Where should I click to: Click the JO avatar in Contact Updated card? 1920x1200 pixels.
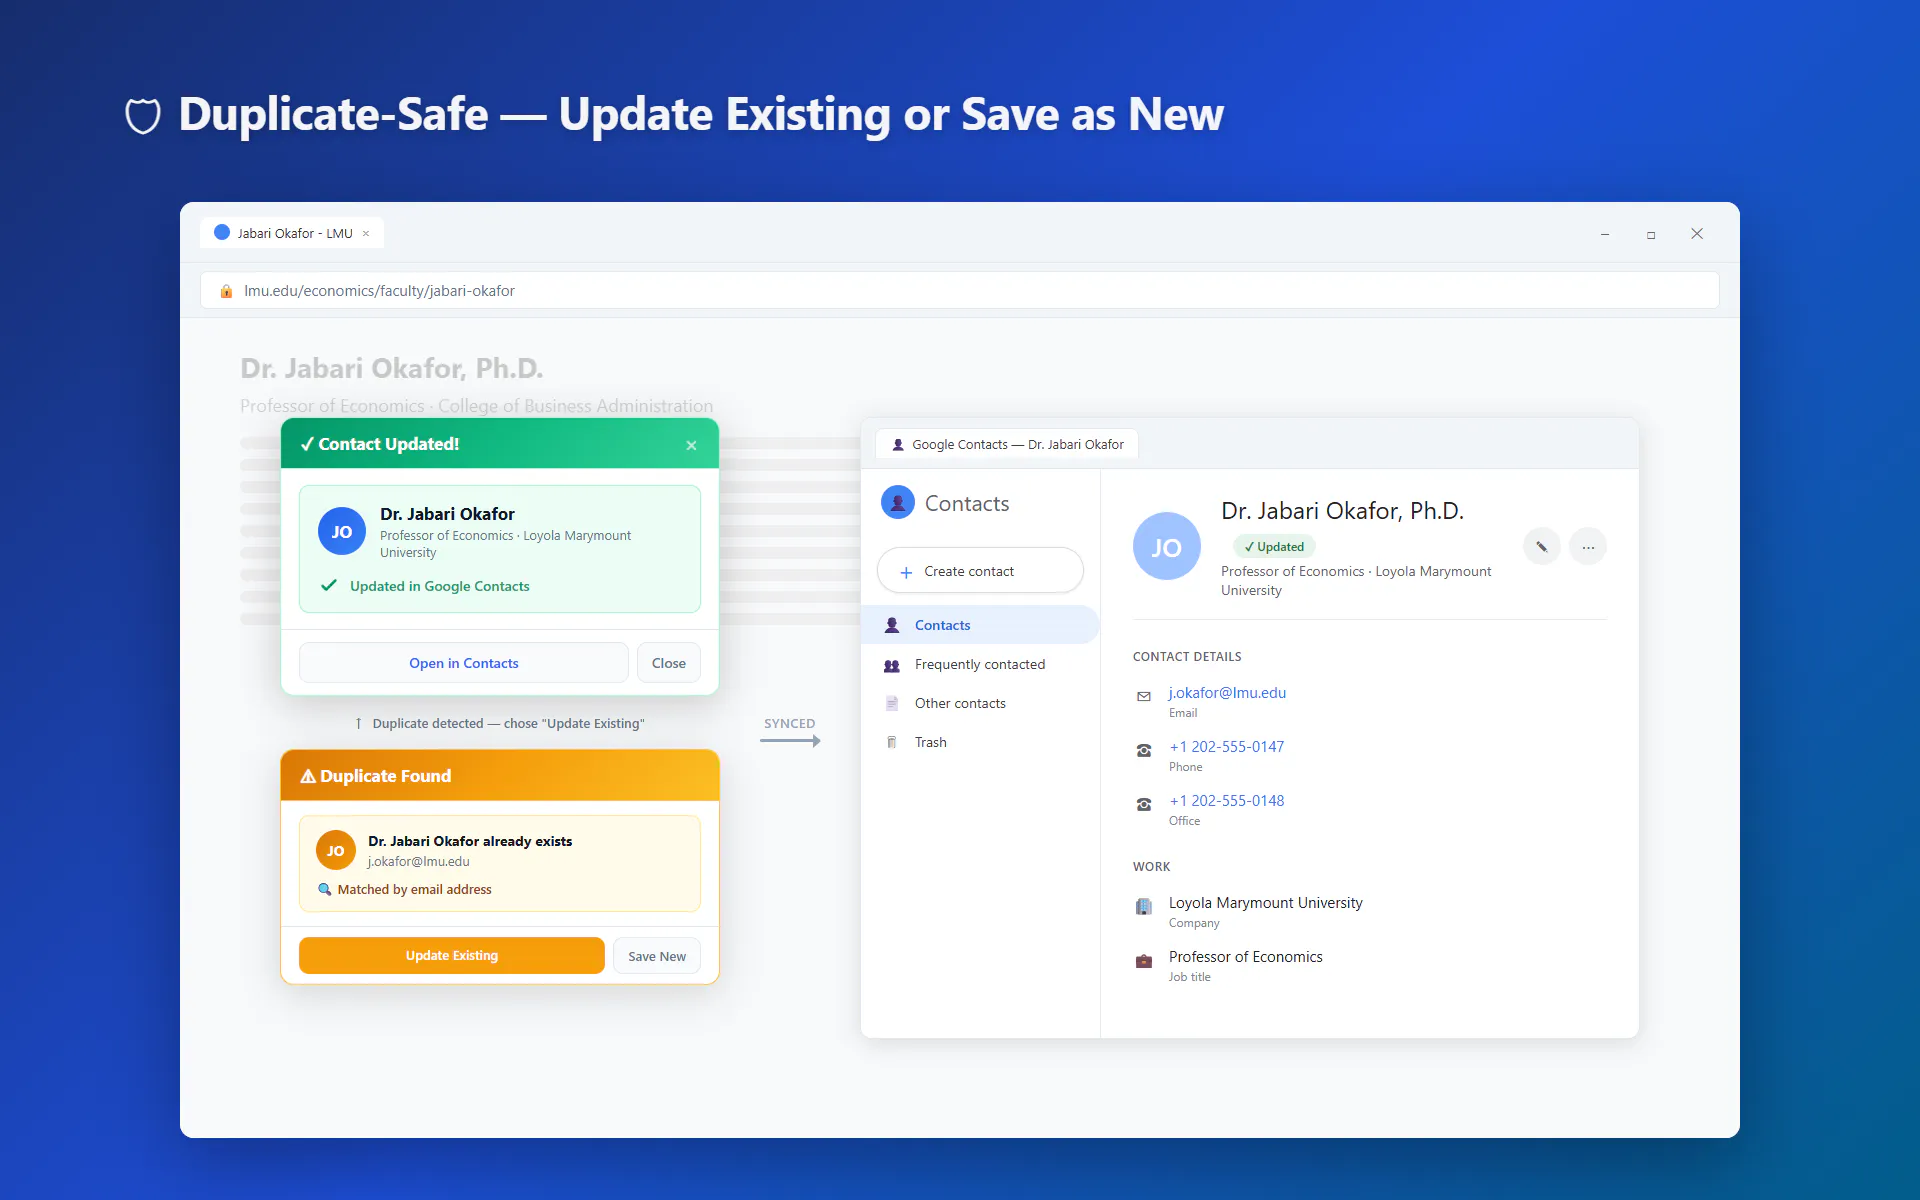click(342, 532)
